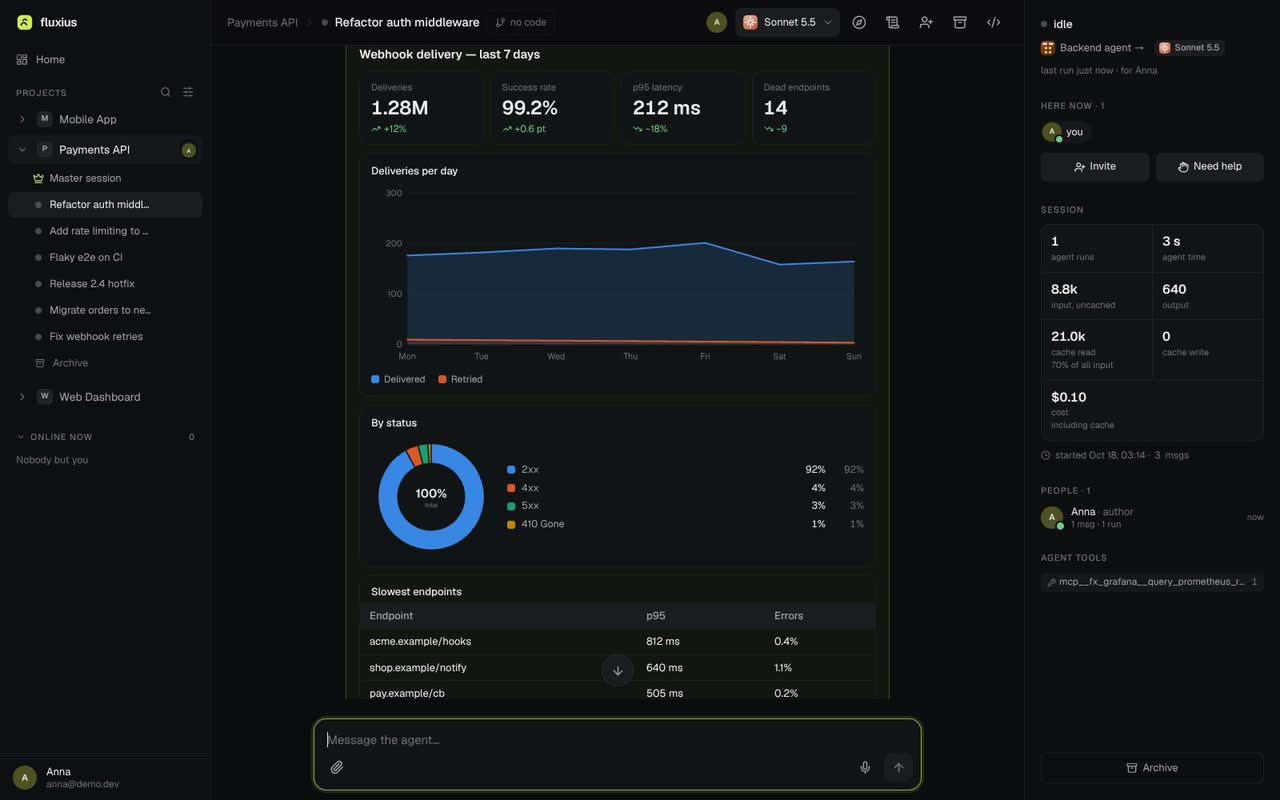This screenshot has width=1280, height=800.
Task: Select the 'Release 2.4 hotfix' session
Action: [105, 284]
